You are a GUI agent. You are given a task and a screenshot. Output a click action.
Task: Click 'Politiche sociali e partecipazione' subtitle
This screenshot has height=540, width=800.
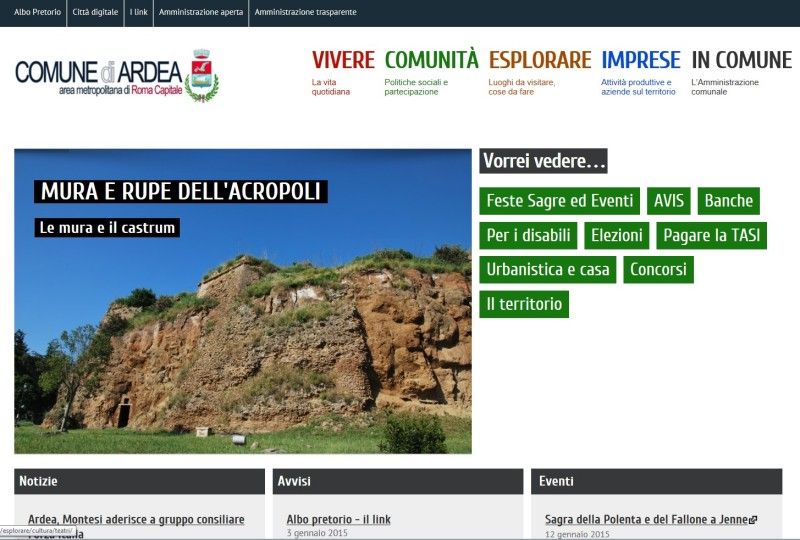point(416,87)
